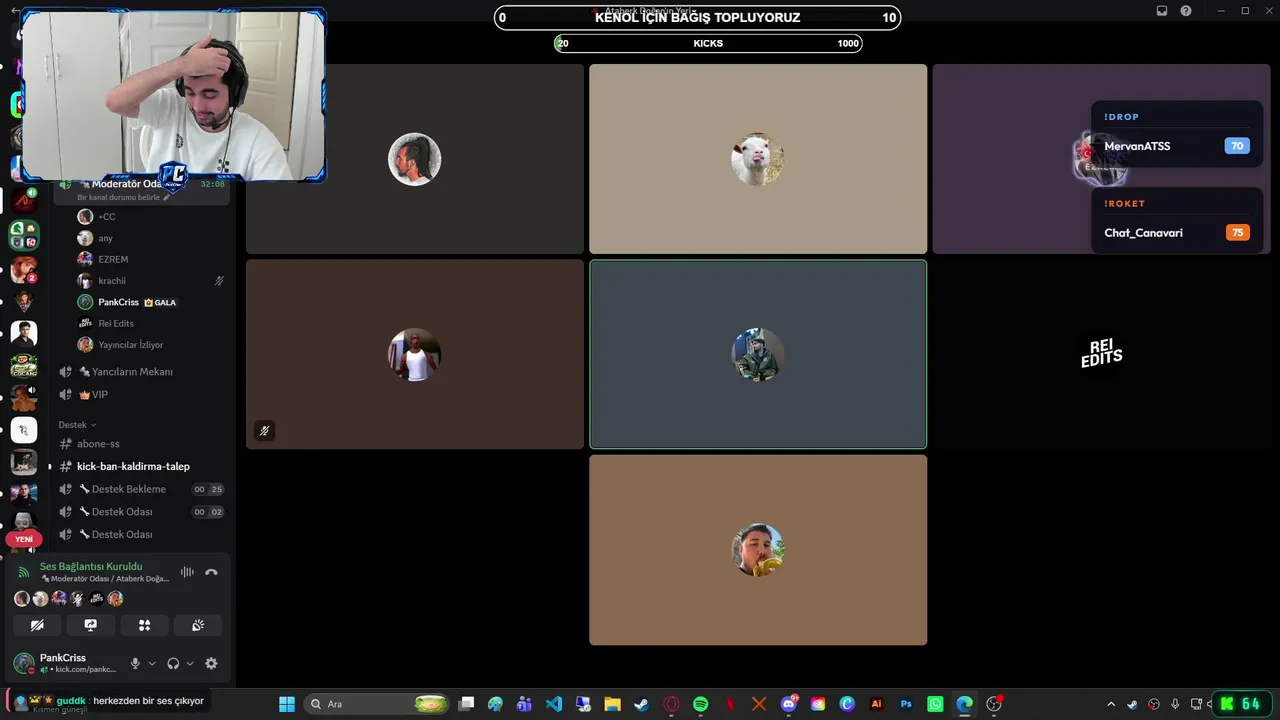1280x720 pixels.
Task: Show hidden system tray icons
Action: pyautogui.click(x=1110, y=704)
